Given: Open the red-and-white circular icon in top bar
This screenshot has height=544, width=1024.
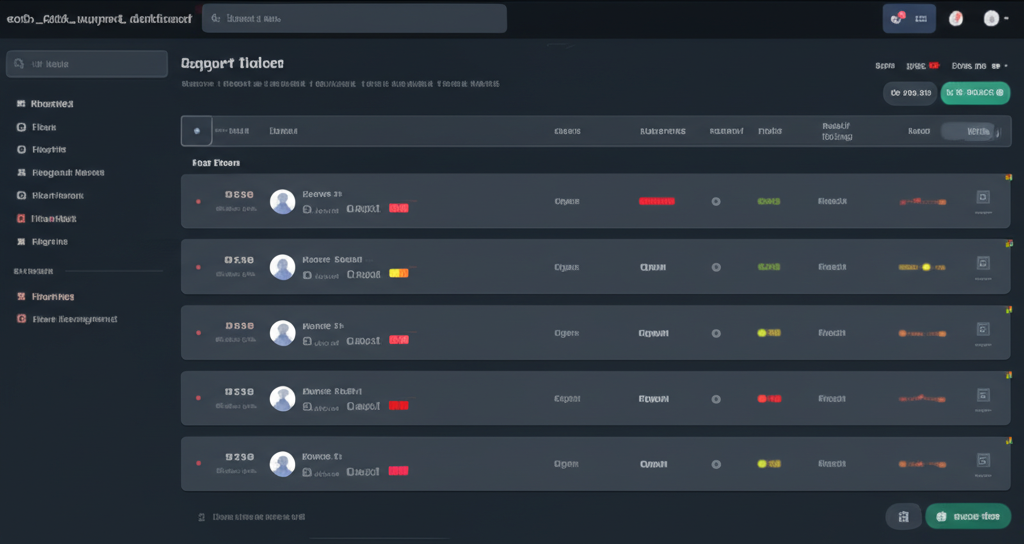Looking at the screenshot, I should 955,18.
